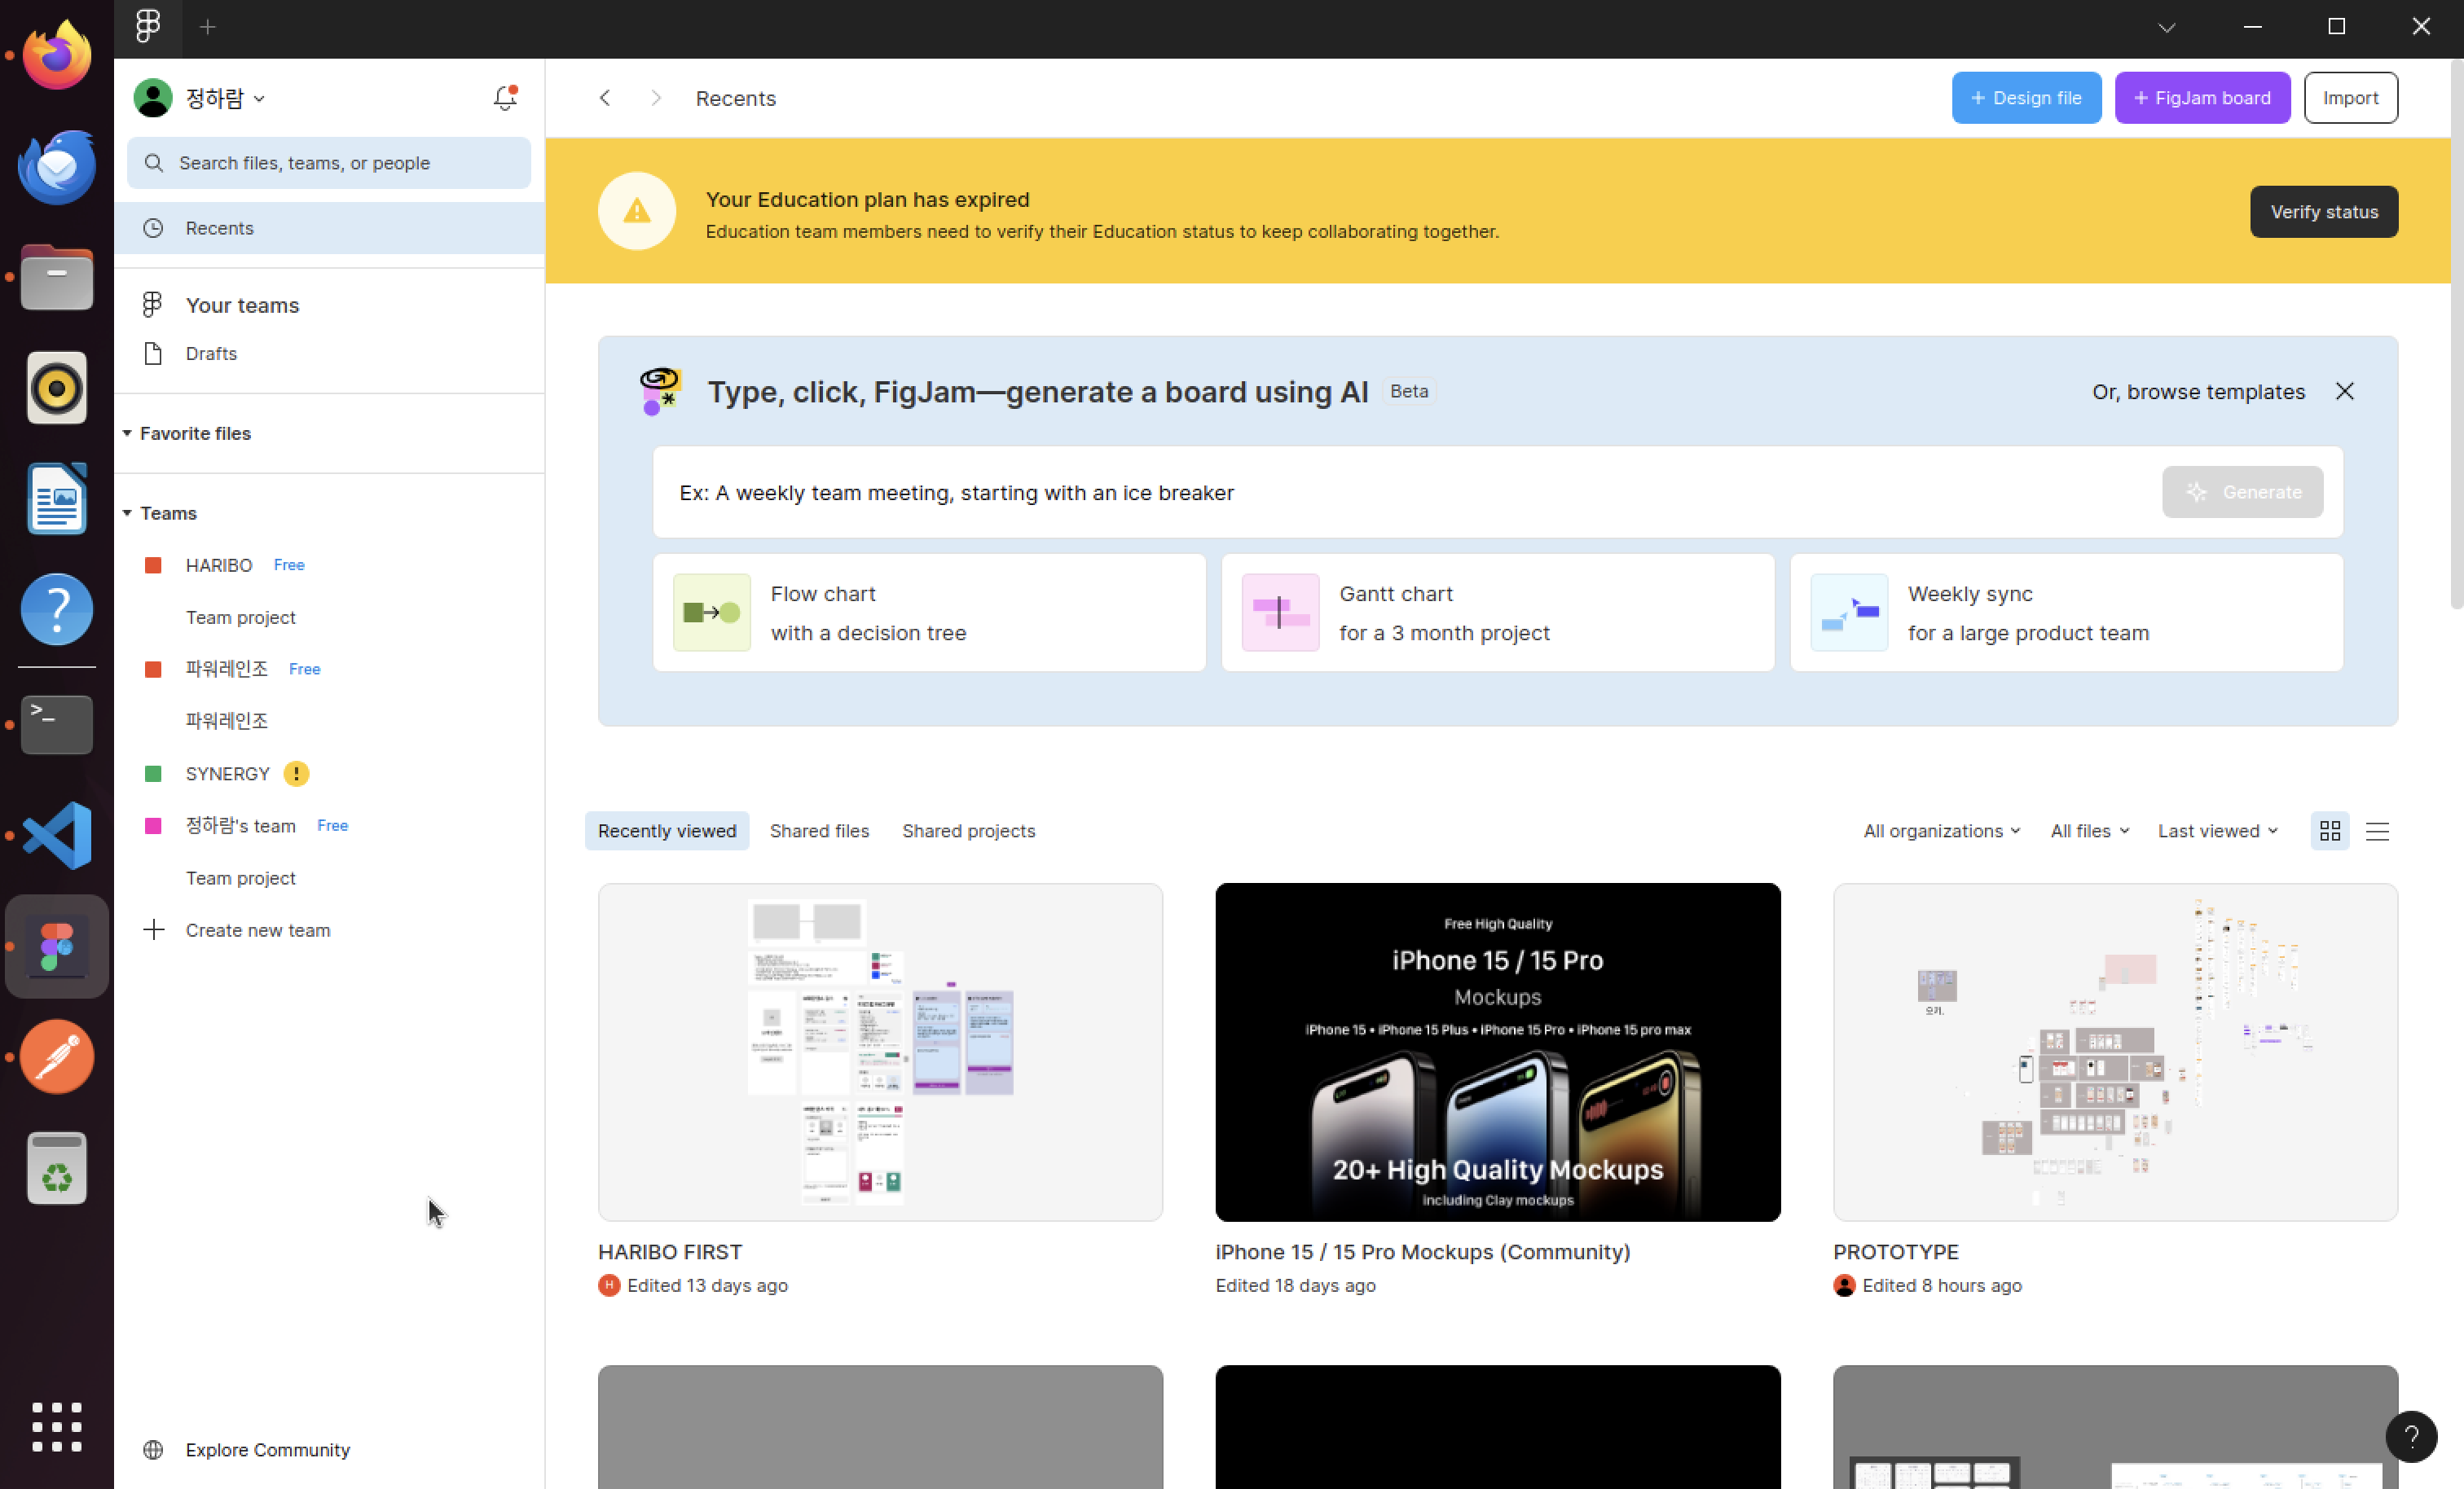The height and width of the screenshot is (1489, 2464).
Task: Switch to the Shared projects tab
Action: [969, 831]
